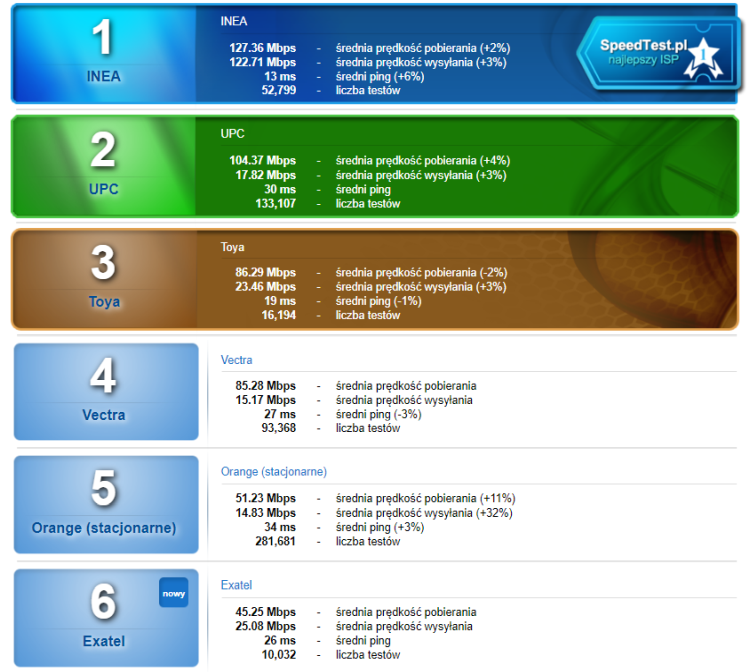Open the Exatel heading link above its stats
Image resolution: width=750 pixels, height=672 pixels.
(236, 585)
